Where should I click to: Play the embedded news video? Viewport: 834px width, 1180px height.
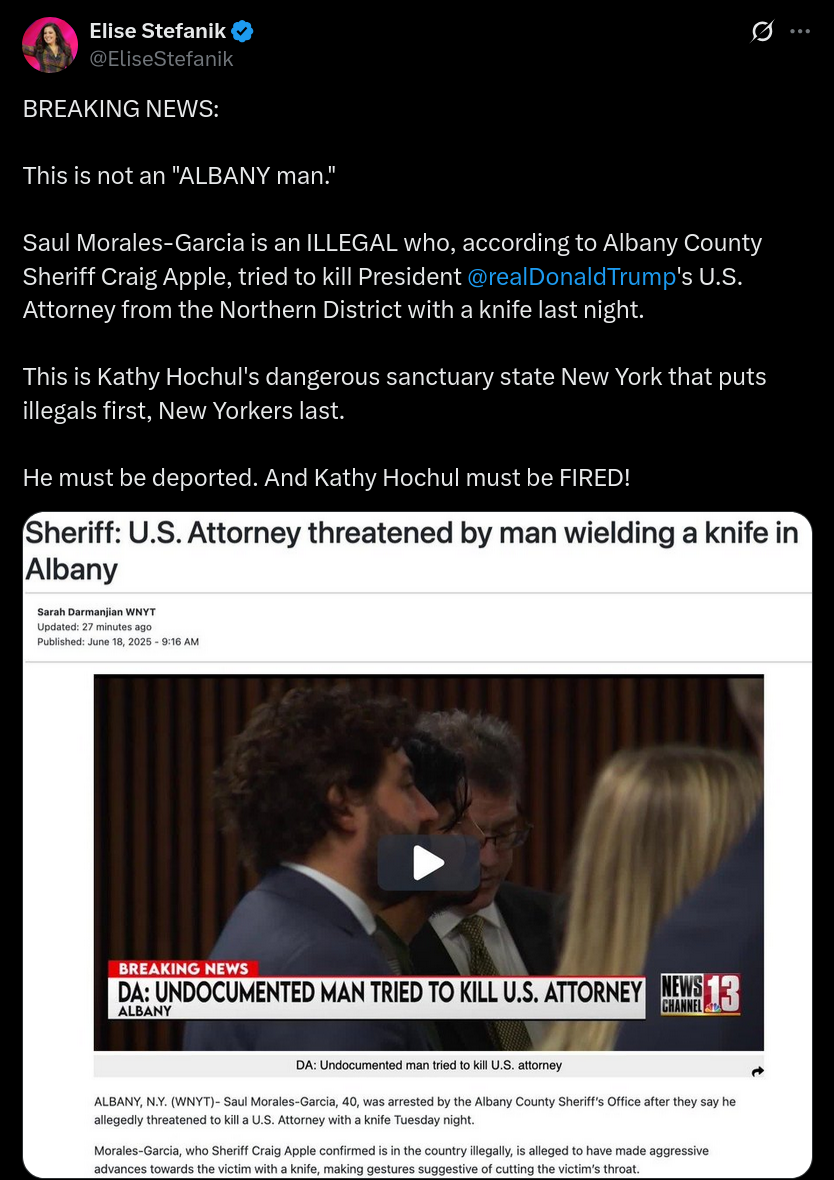[x=428, y=862]
